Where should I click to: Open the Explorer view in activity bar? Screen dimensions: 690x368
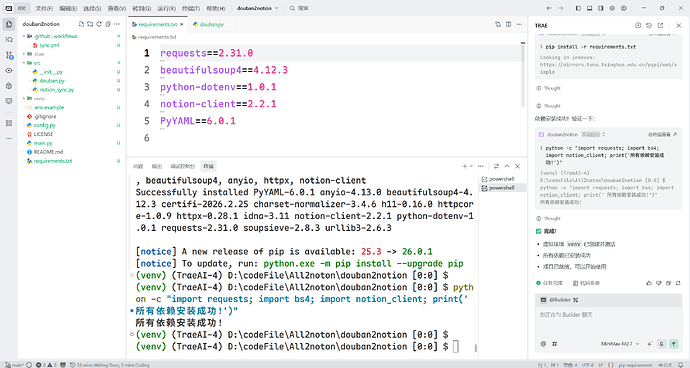(x=9, y=24)
